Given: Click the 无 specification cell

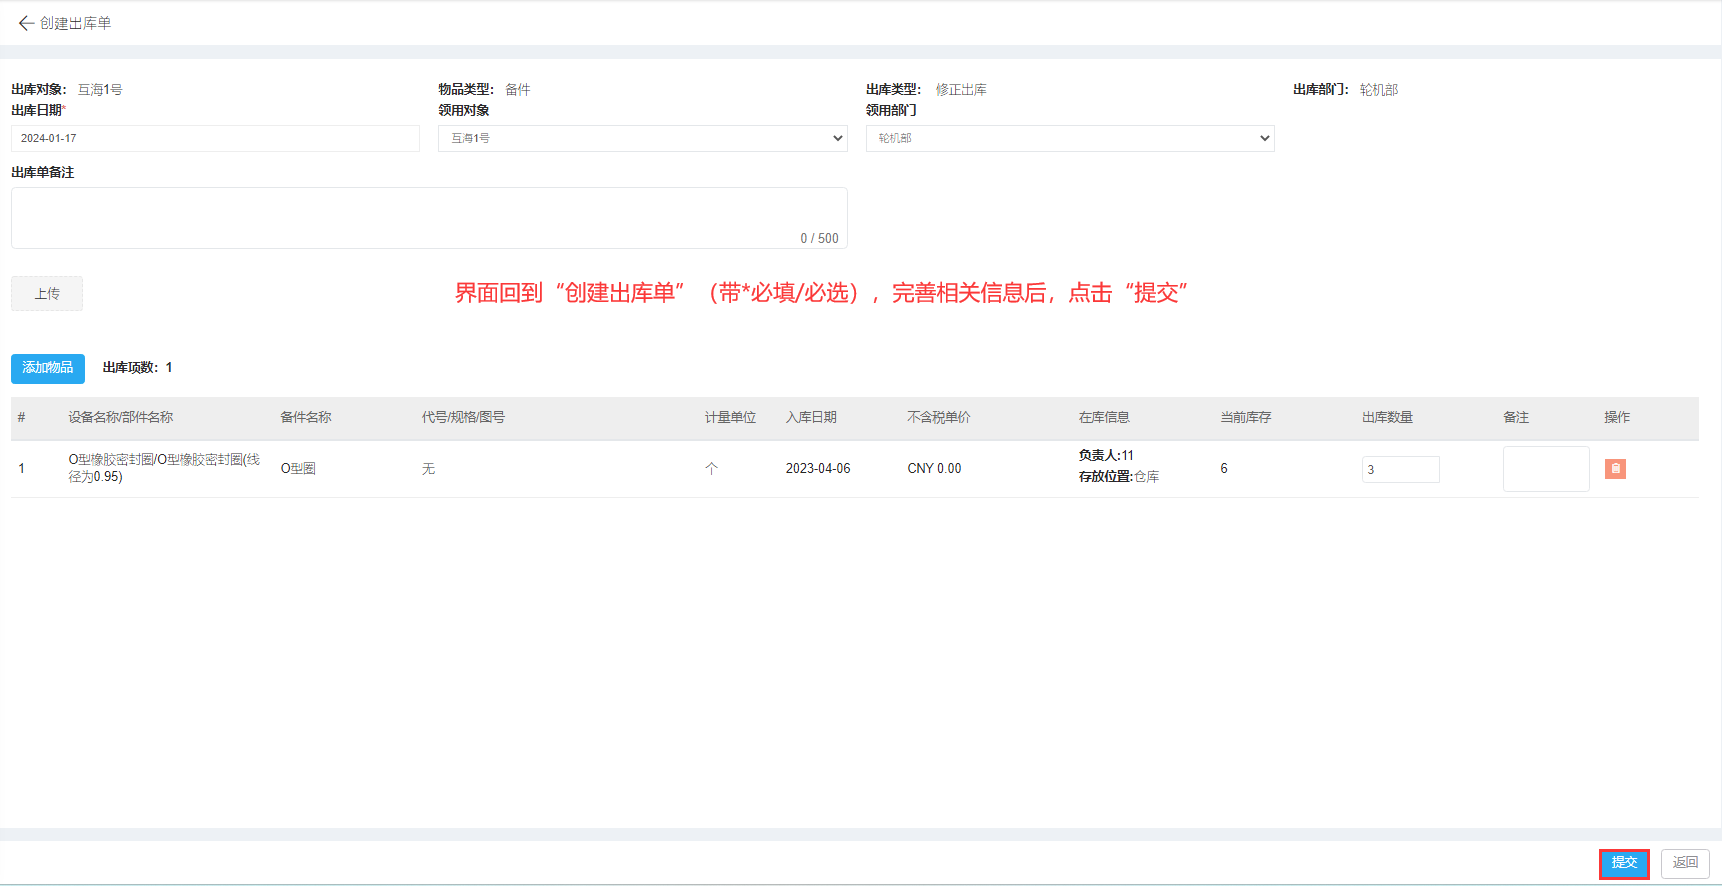Looking at the screenshot, I should pyautogui.click(x=428, y=469).
